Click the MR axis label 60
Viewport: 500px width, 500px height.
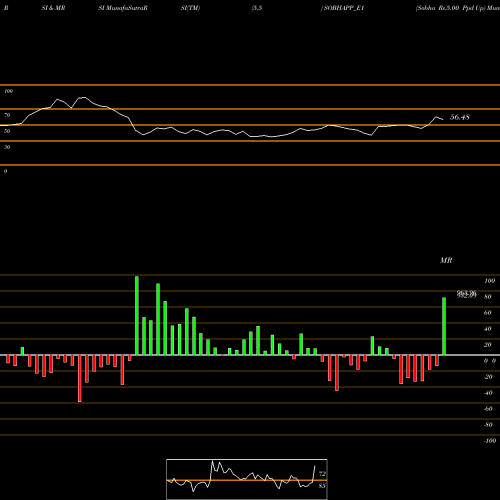[x=487, y=313]
